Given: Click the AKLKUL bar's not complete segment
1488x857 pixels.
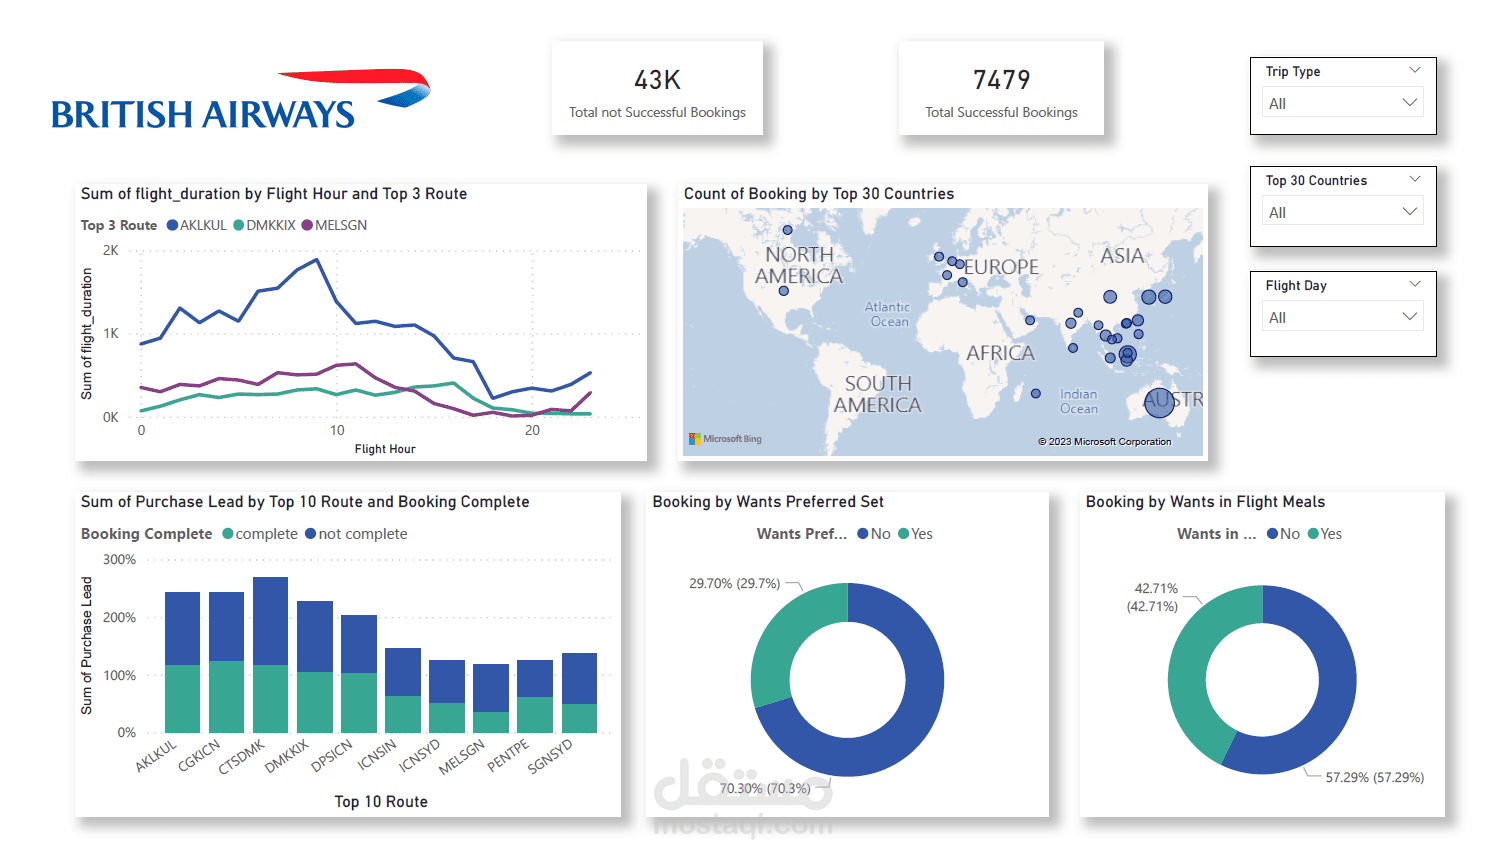Looking at the screenshot, I should point(182,628).
